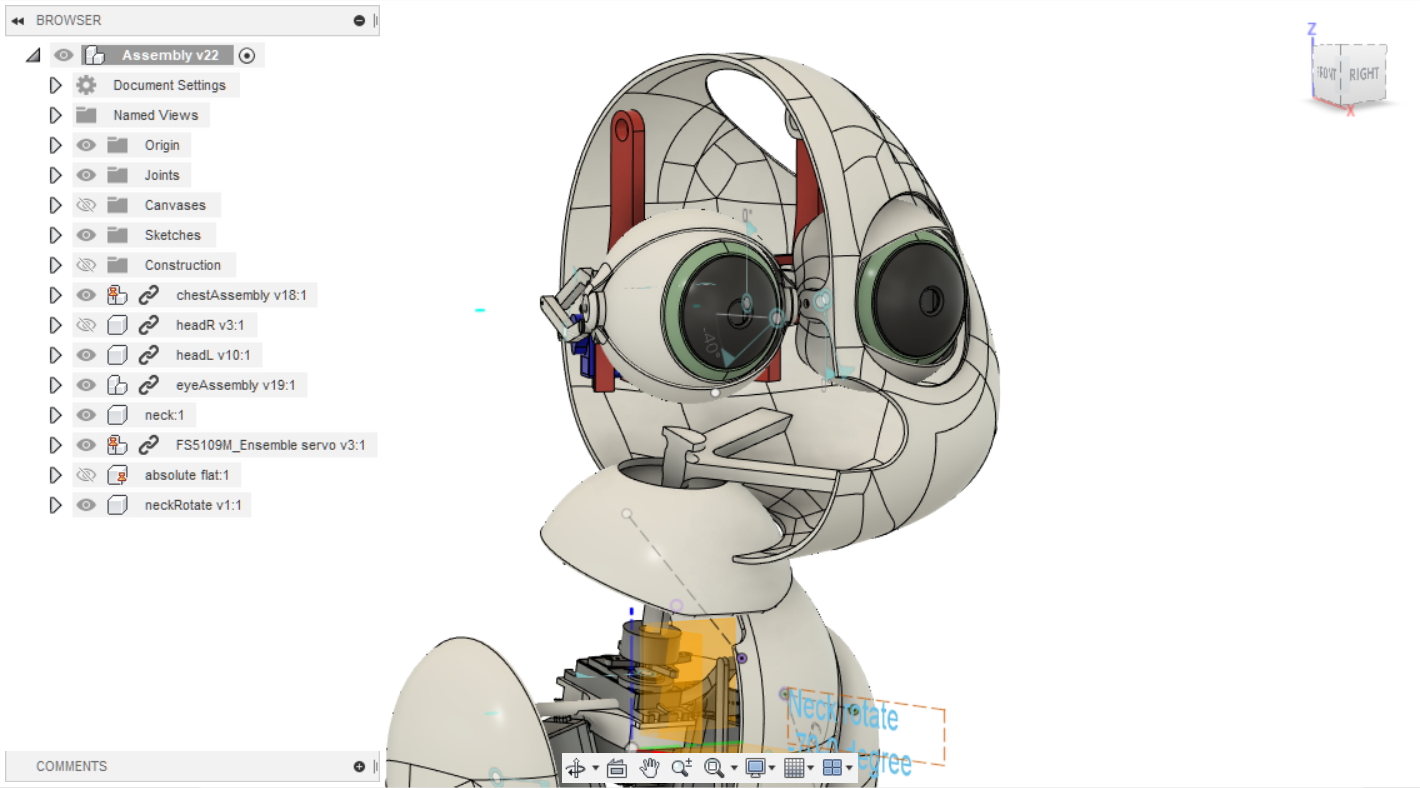Open the Display Settings dropdown menu
The height and width of the screenshot is (788, 1420).
point(772,768)
